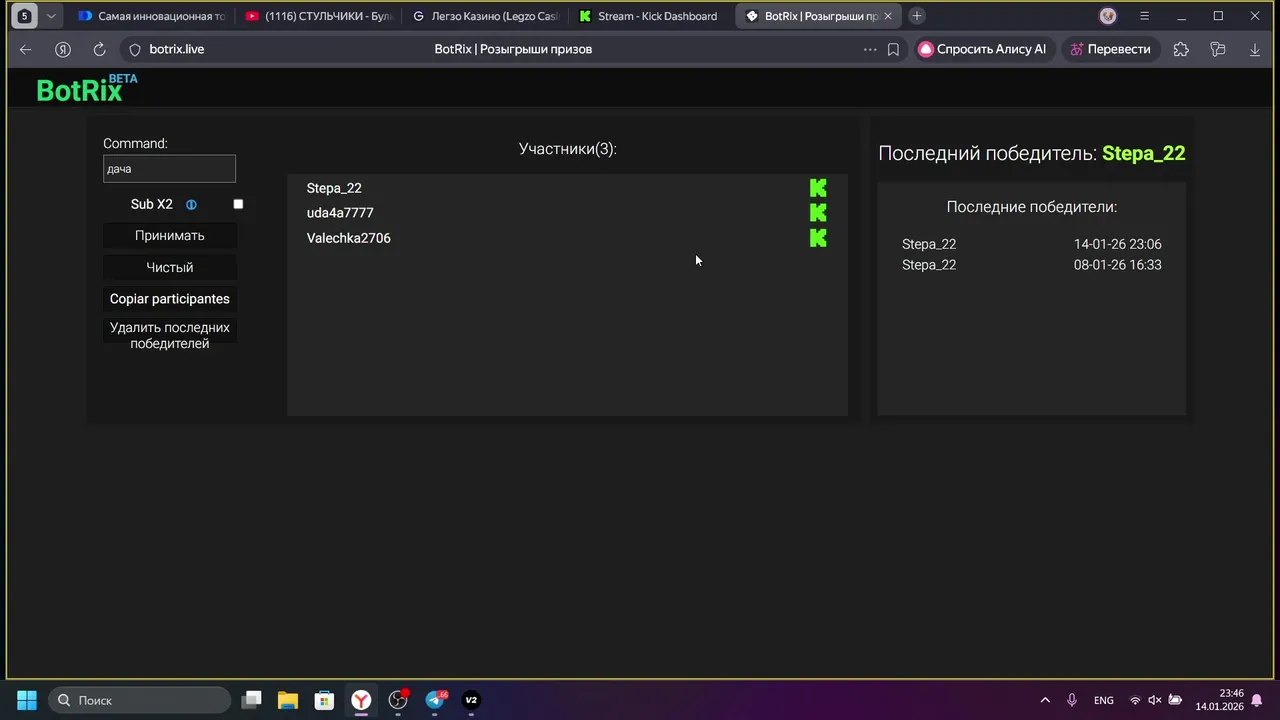
Task: Open File Explorer from the taskbar
Action: pyautogui.click(x=288, y=700)
